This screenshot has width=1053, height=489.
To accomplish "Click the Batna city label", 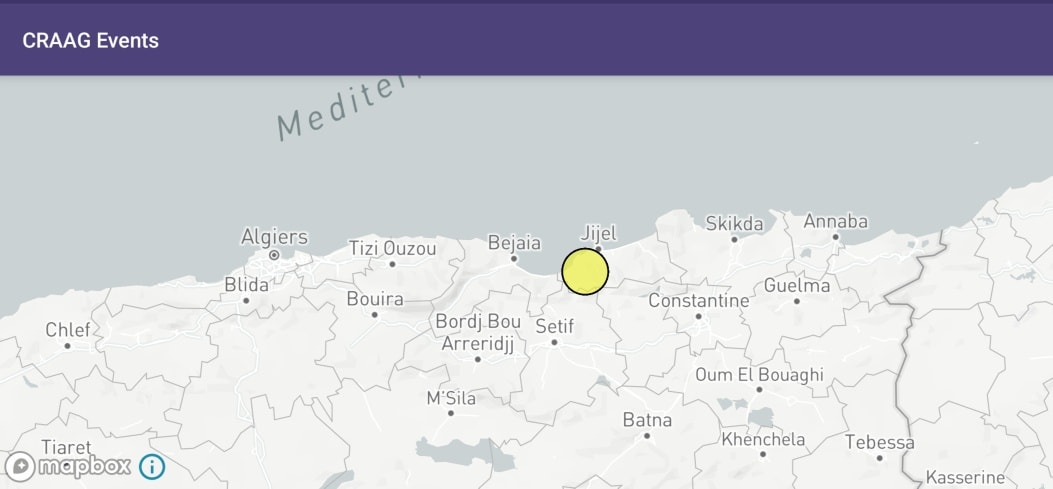I will coord(647,420).
